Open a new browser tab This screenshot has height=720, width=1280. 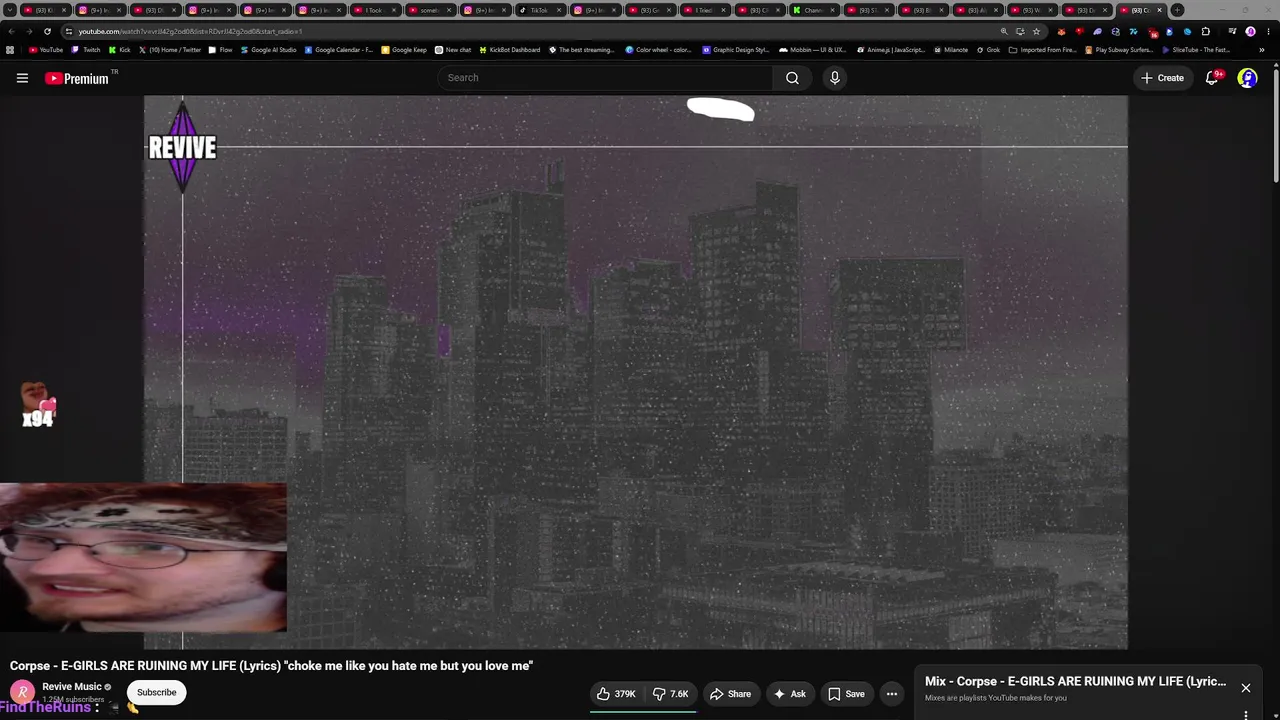click(1177, 10)
